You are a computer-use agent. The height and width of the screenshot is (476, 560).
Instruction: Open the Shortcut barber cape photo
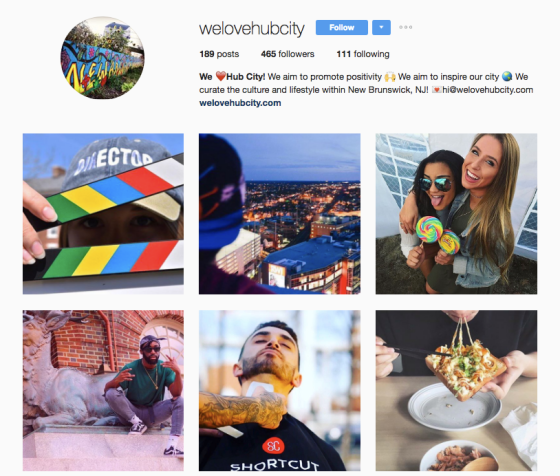point(280,390)
